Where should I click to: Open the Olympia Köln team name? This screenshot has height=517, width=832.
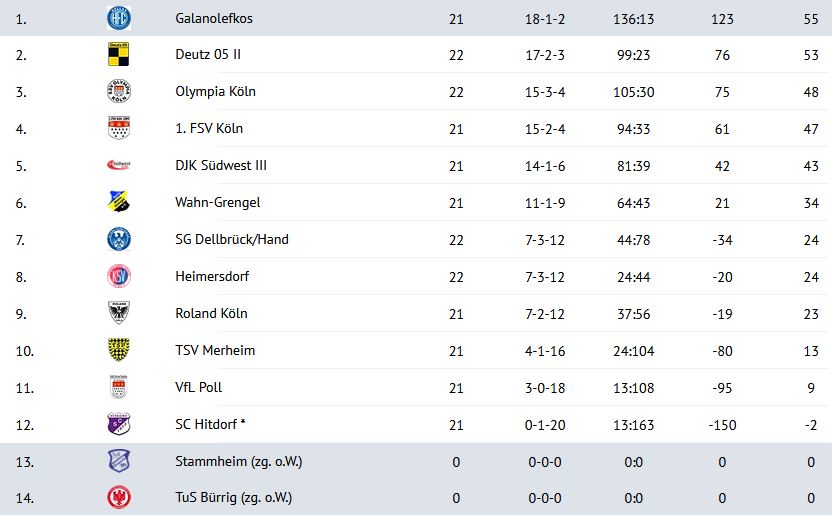(215, 91)
